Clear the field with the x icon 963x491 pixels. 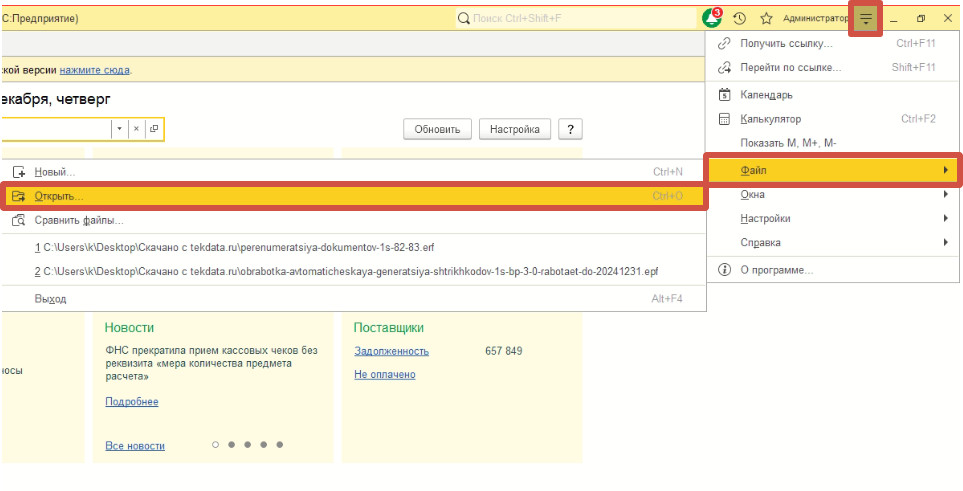click(x=136, y=129)
